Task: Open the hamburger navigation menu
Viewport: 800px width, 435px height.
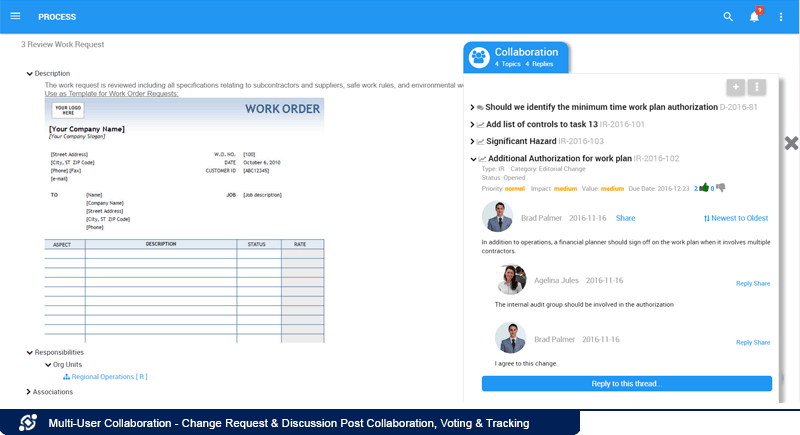Action: point(15,17)
